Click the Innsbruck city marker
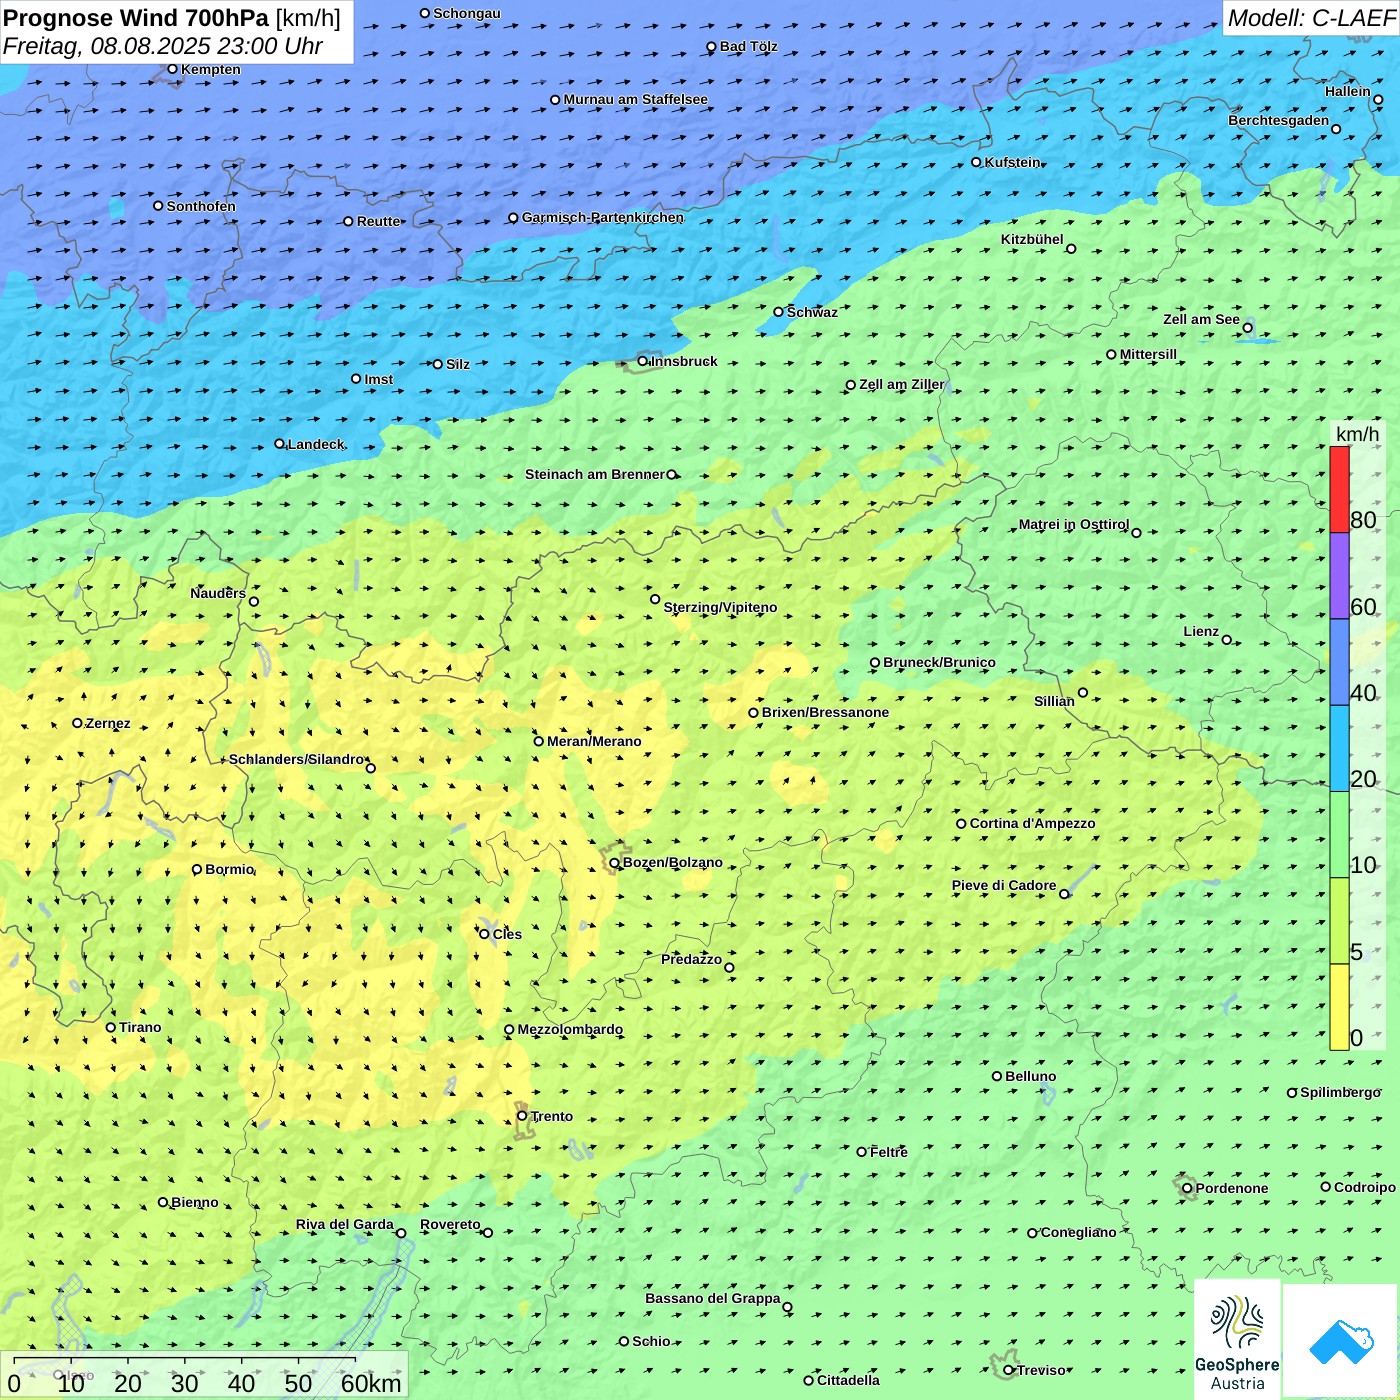This screenshot has height=1400, width=1400. [x=643, y=361]
